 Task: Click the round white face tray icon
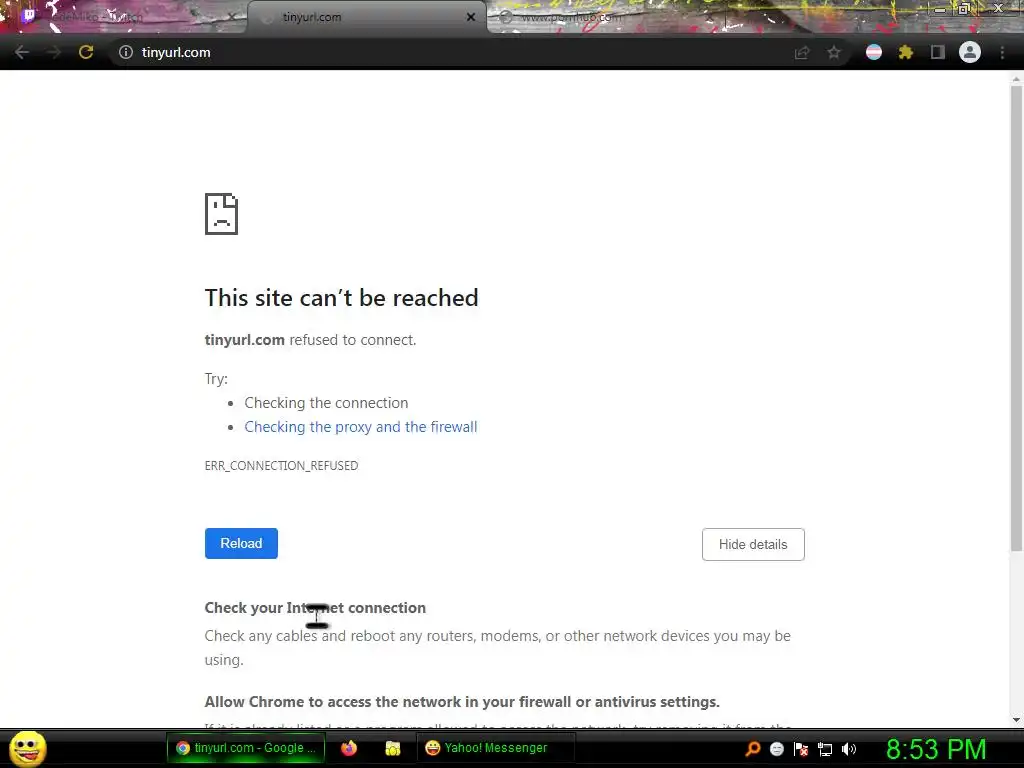pos(776,749)
